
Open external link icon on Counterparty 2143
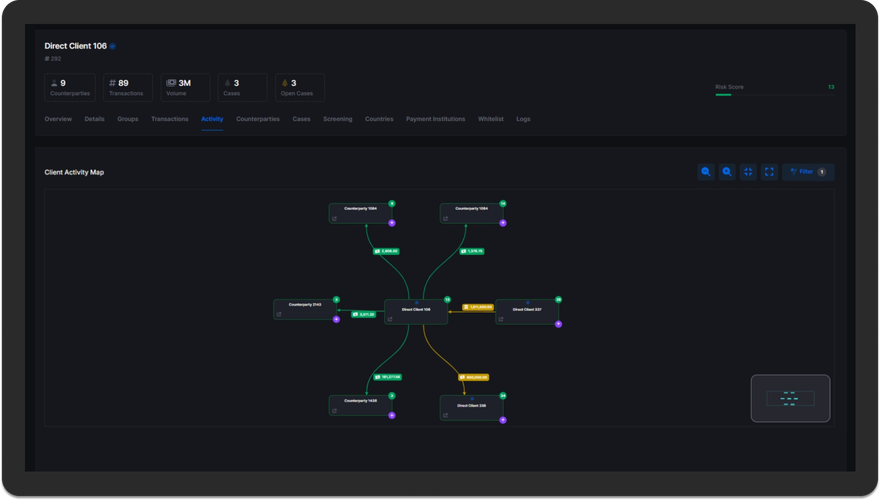279,315
